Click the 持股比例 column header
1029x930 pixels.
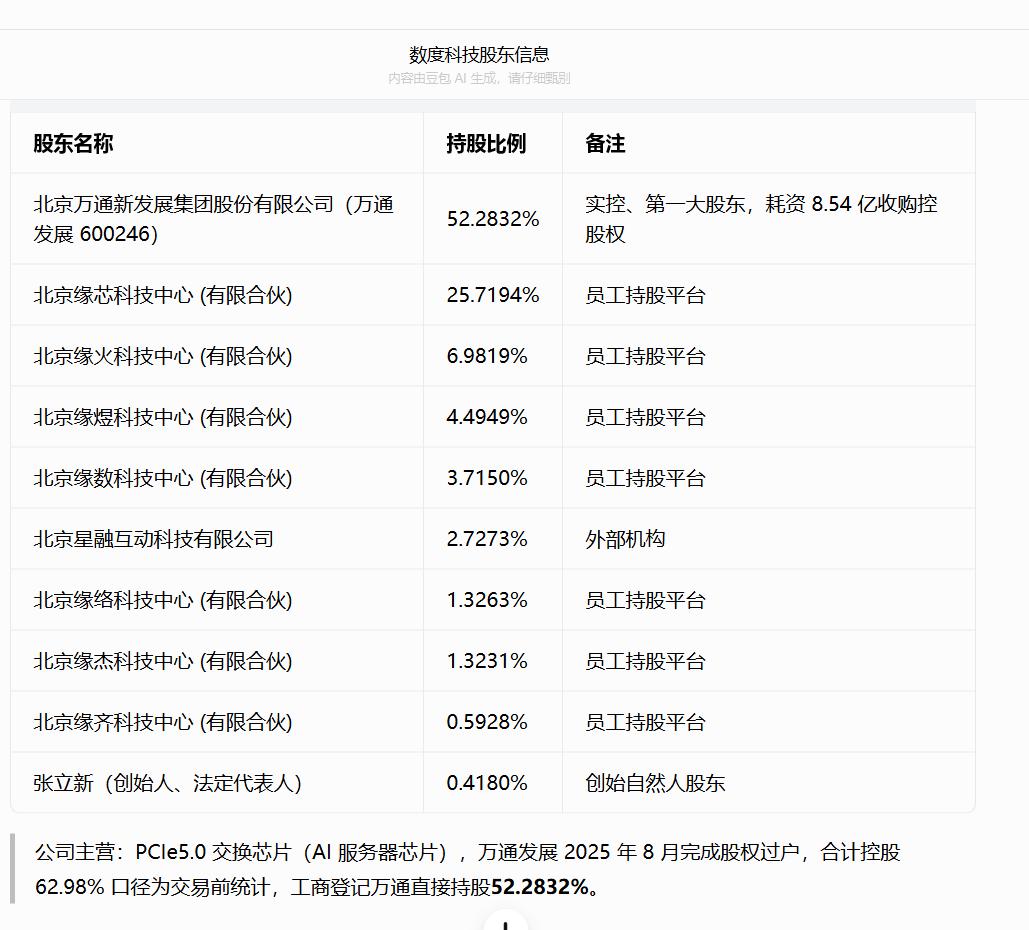point(486,143)
